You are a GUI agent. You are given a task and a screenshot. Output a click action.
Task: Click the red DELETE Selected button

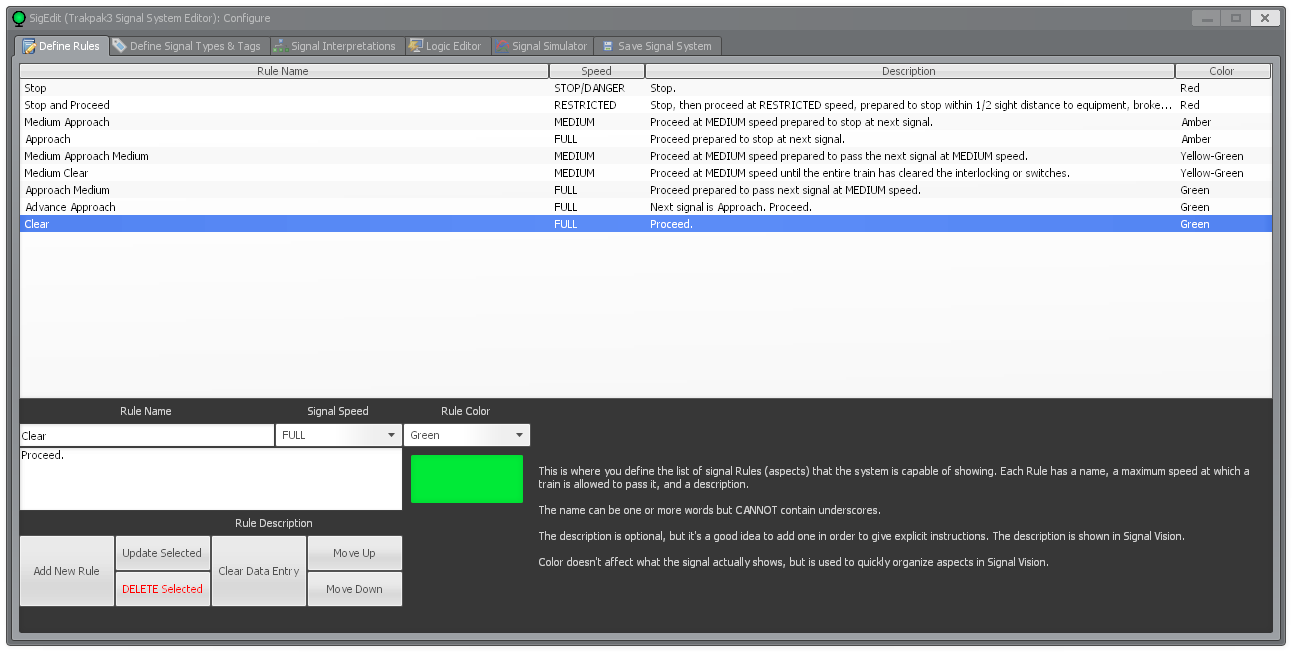[x=162, y=589]
